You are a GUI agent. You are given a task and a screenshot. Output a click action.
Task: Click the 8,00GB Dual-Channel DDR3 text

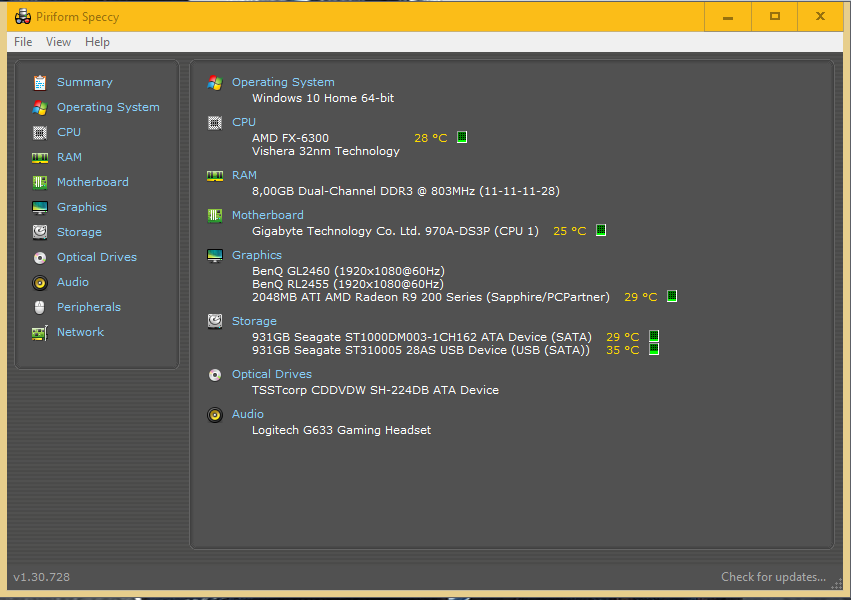click(x=405, y=191)
